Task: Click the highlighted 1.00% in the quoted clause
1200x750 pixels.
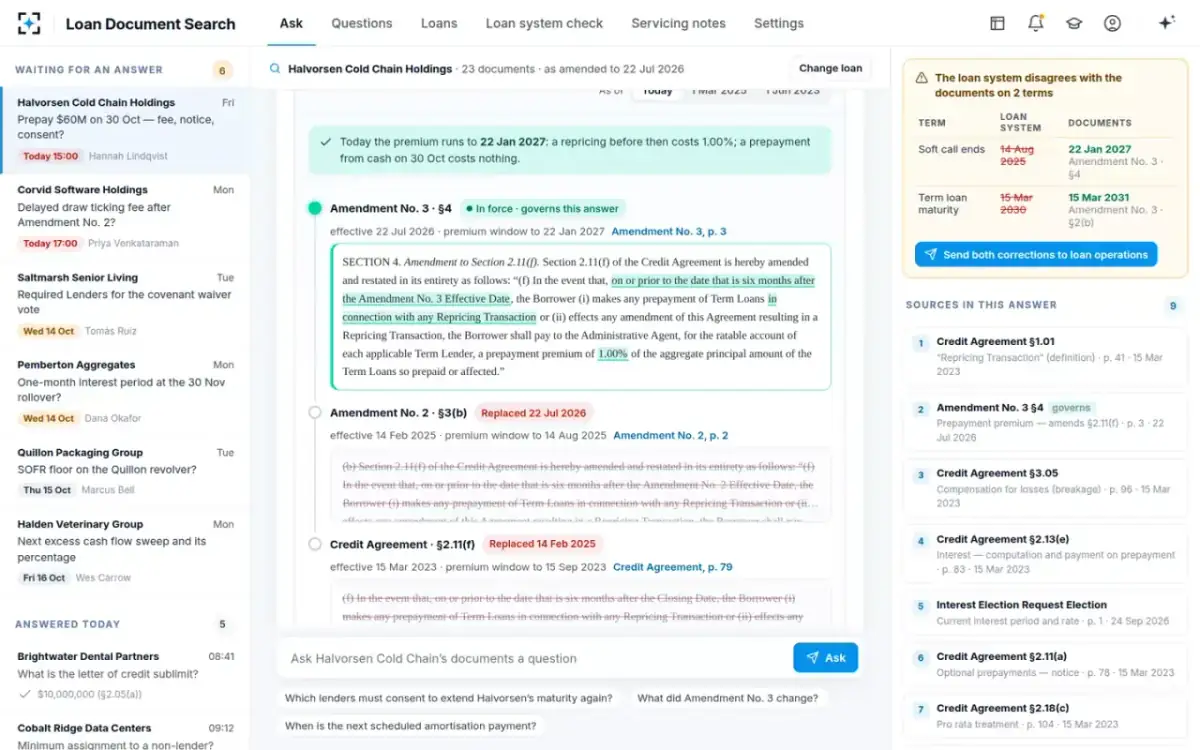Action: [x=612, y=353]
